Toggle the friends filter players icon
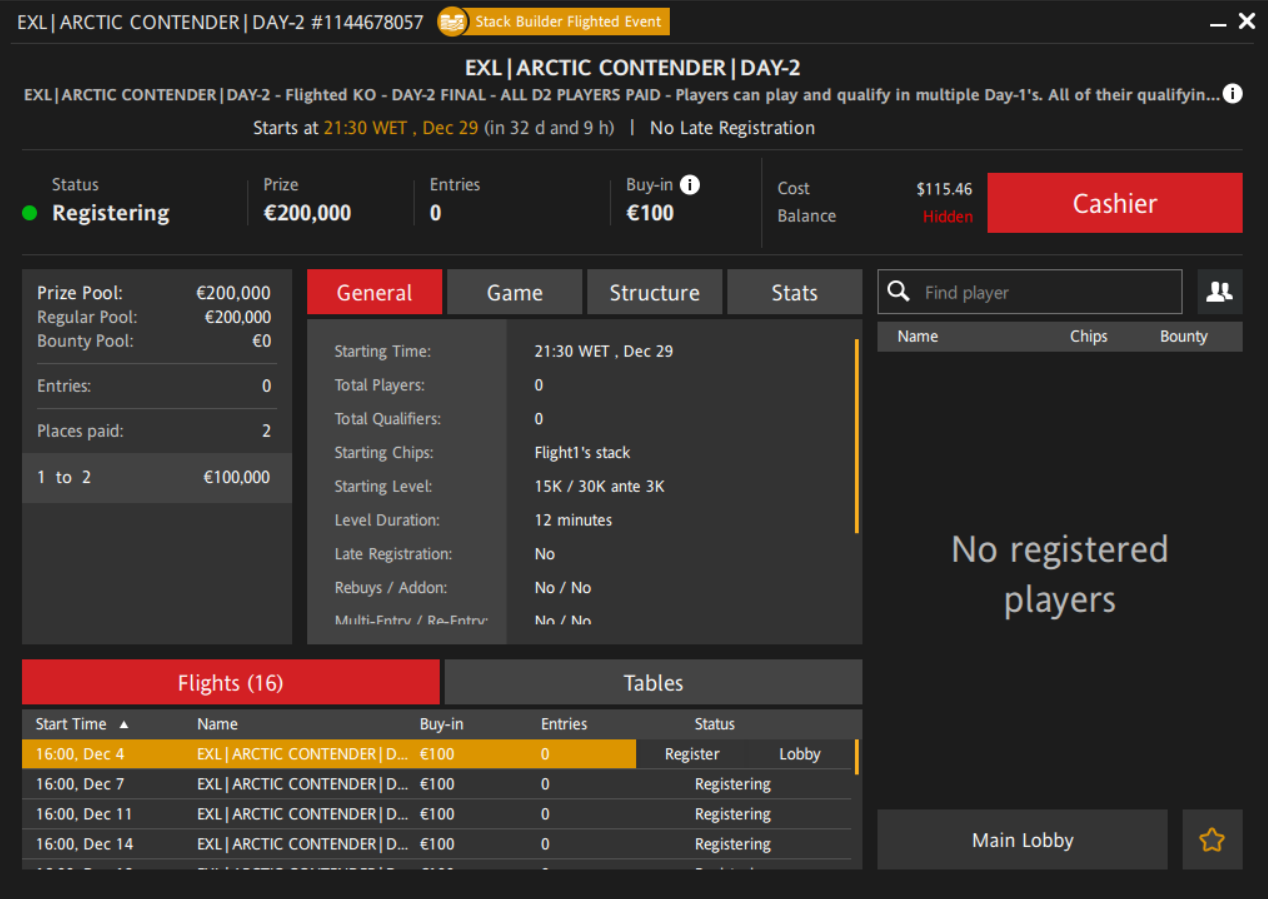The image size is (1268, 899). pos(1219,292)
